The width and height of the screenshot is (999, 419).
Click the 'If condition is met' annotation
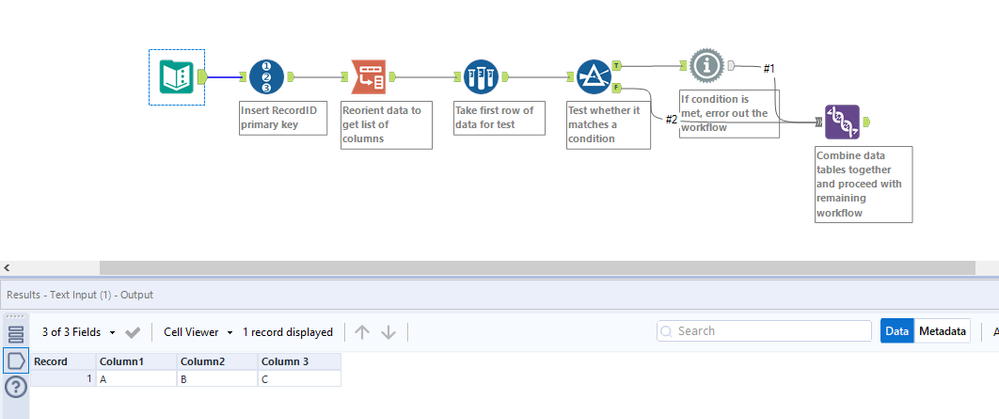[729, 113]
